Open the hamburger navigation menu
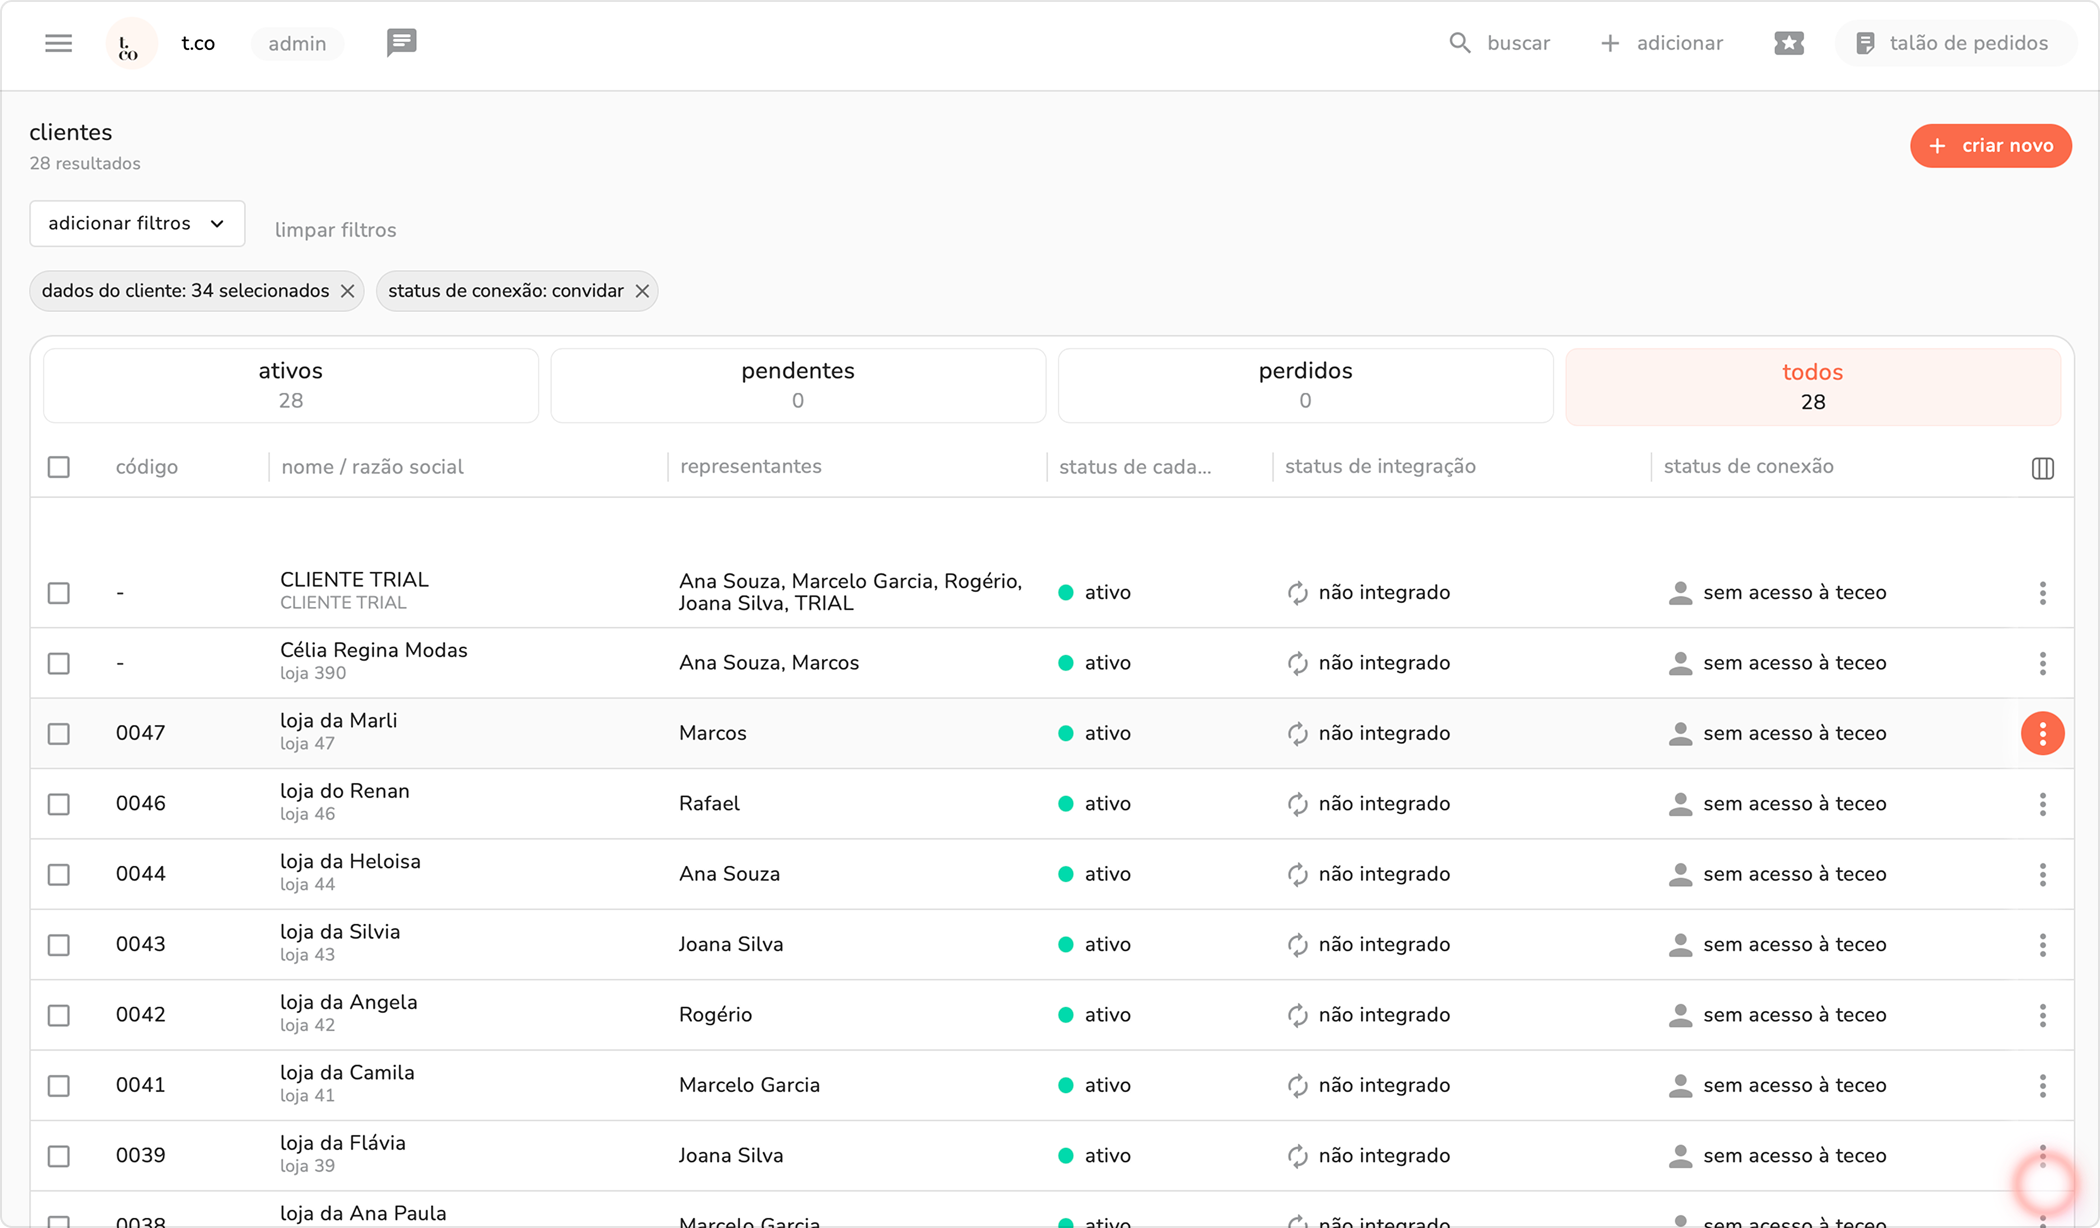This screenshot has height=1228, width=2100. click(x=58, y=43)
